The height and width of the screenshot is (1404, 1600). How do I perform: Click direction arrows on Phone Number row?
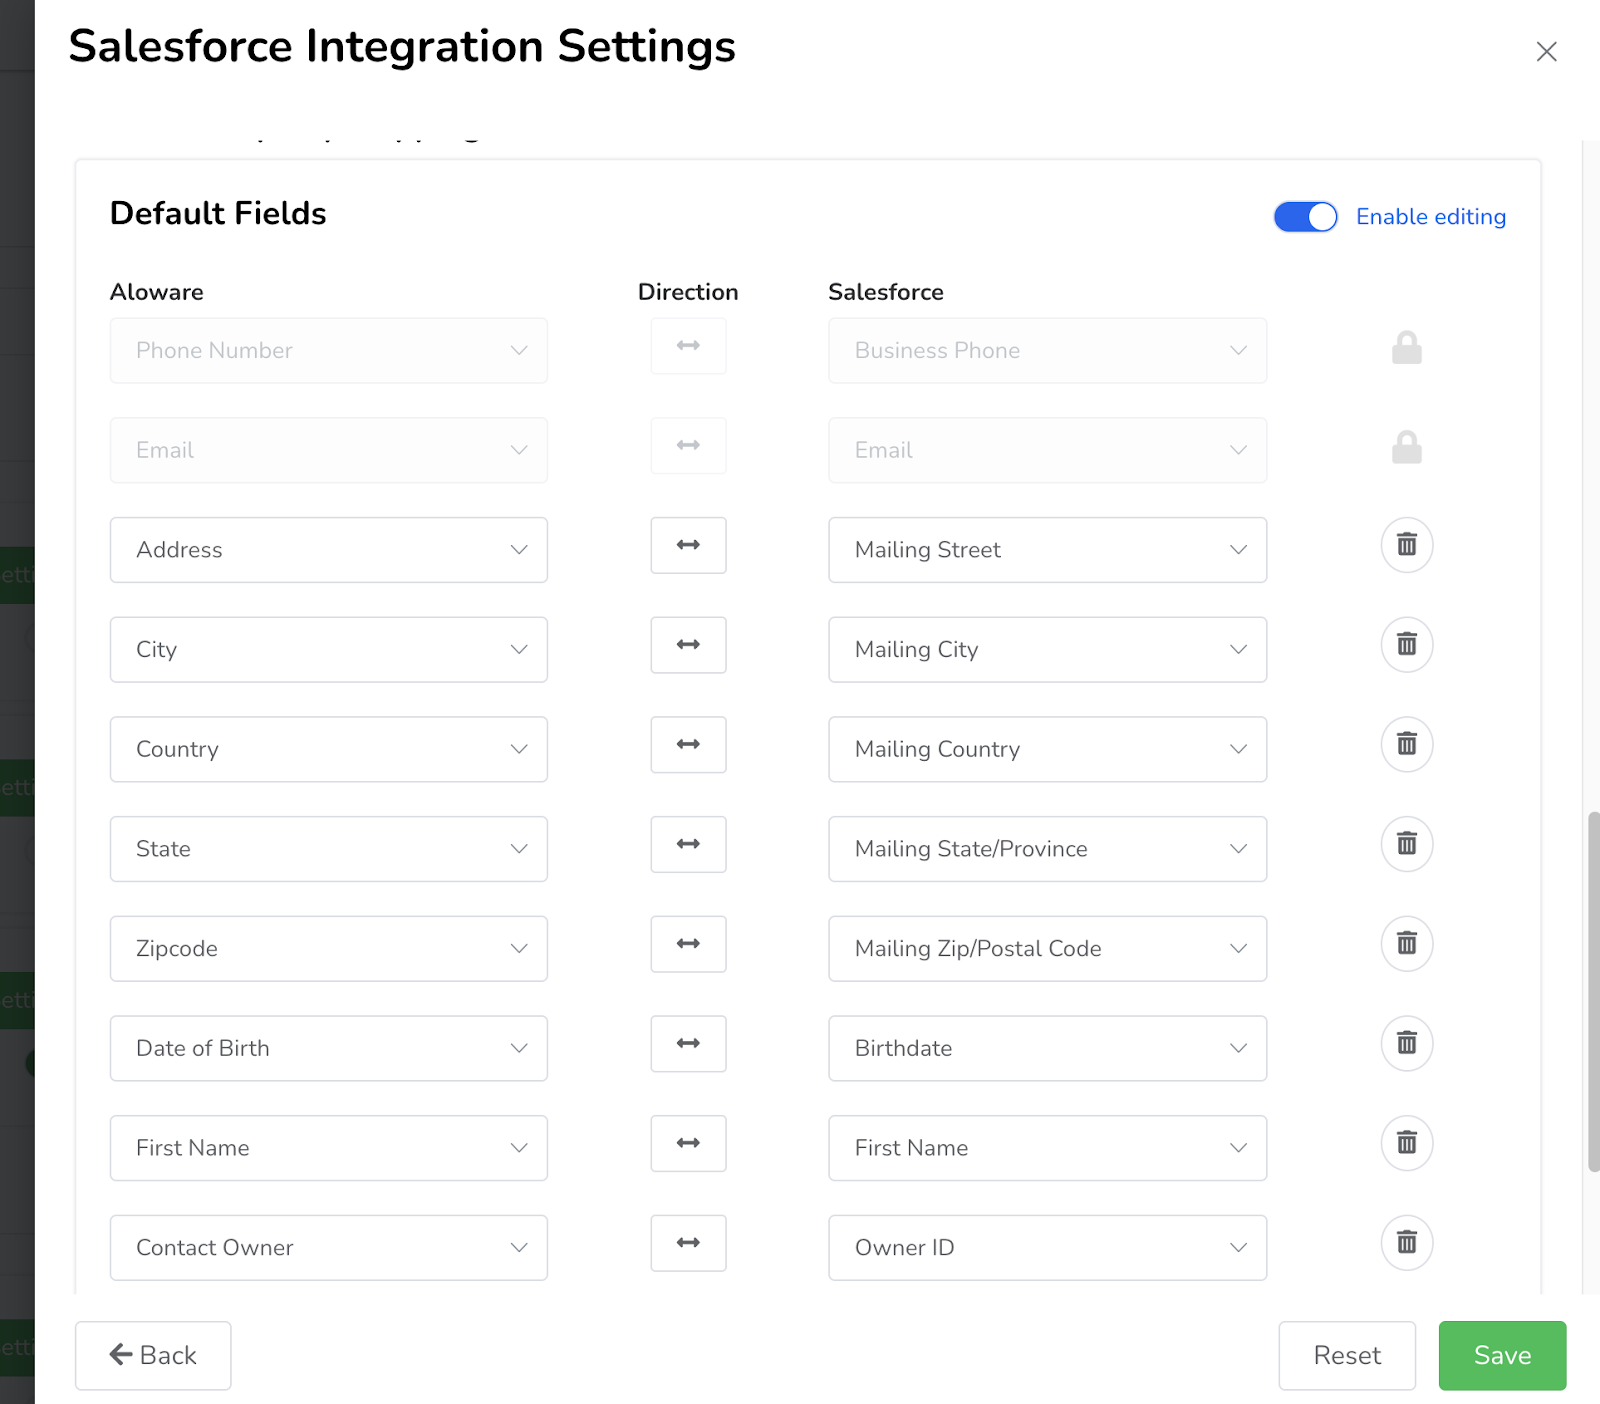(x=688, y=346)
